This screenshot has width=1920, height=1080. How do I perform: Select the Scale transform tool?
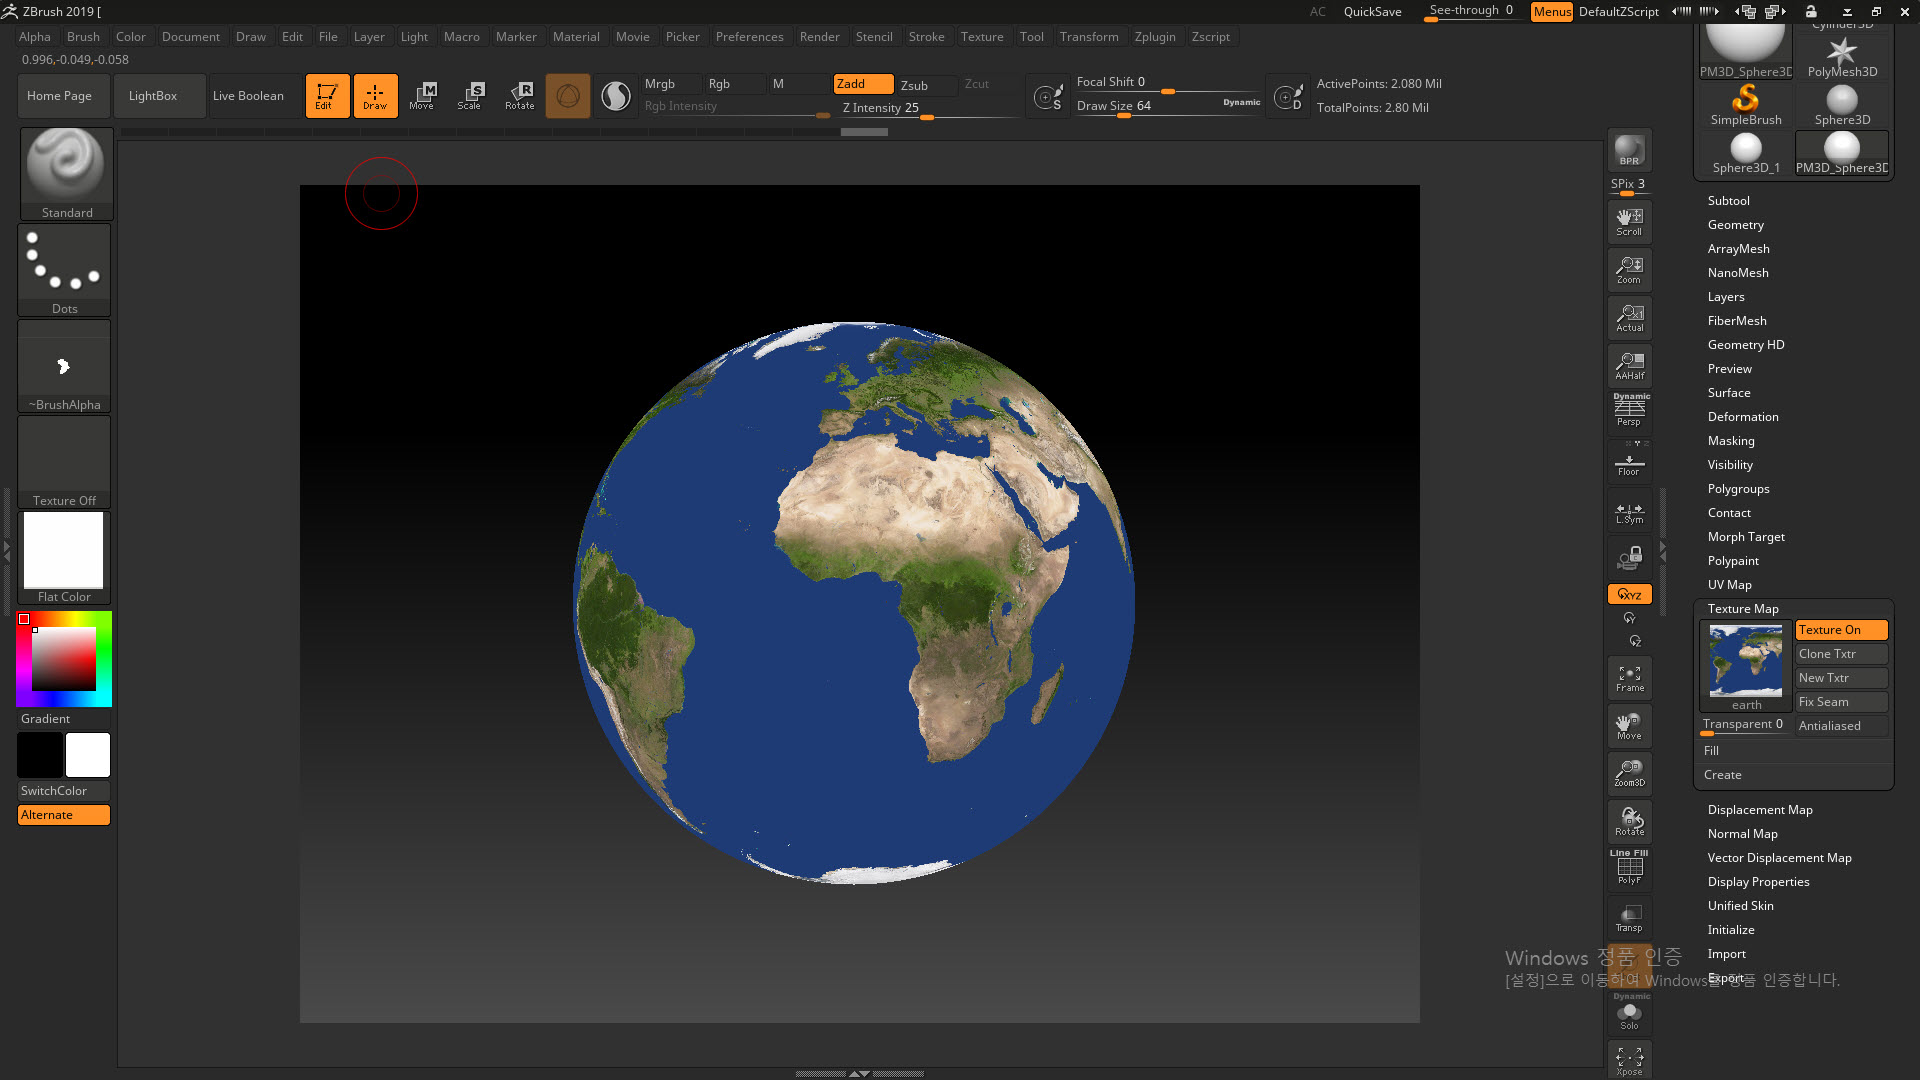pos(469,96)
